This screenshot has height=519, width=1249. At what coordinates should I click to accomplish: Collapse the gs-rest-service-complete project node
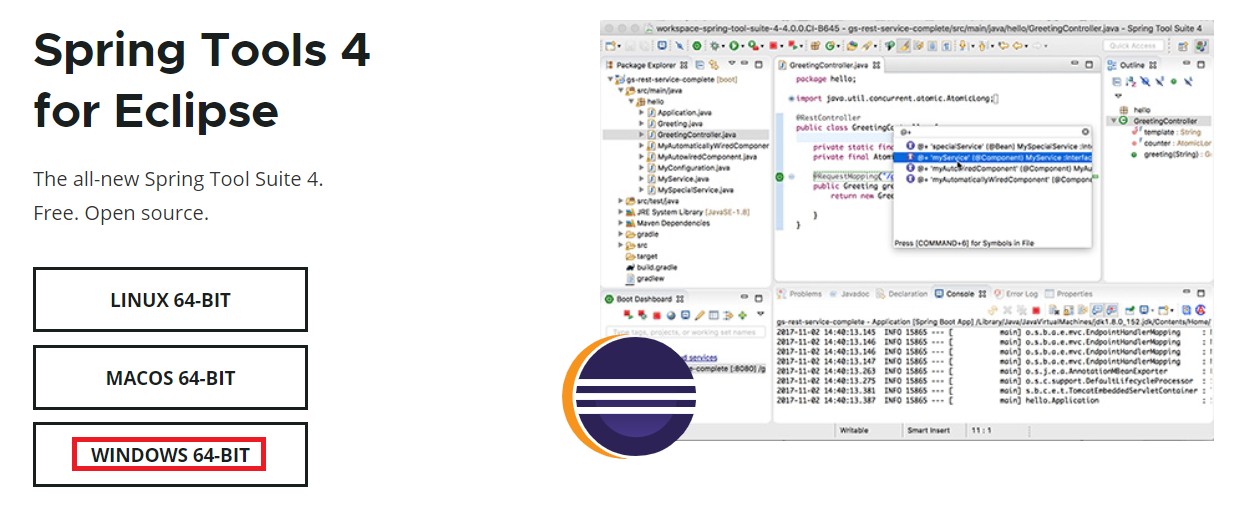610,79
